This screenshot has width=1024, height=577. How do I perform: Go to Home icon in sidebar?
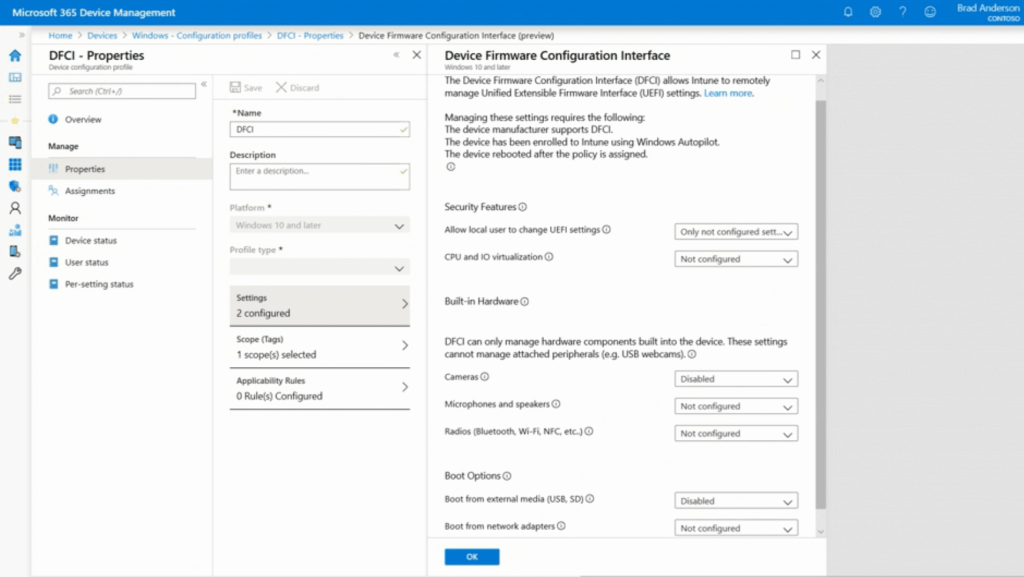pyautogui.click(x=15, y=55)
